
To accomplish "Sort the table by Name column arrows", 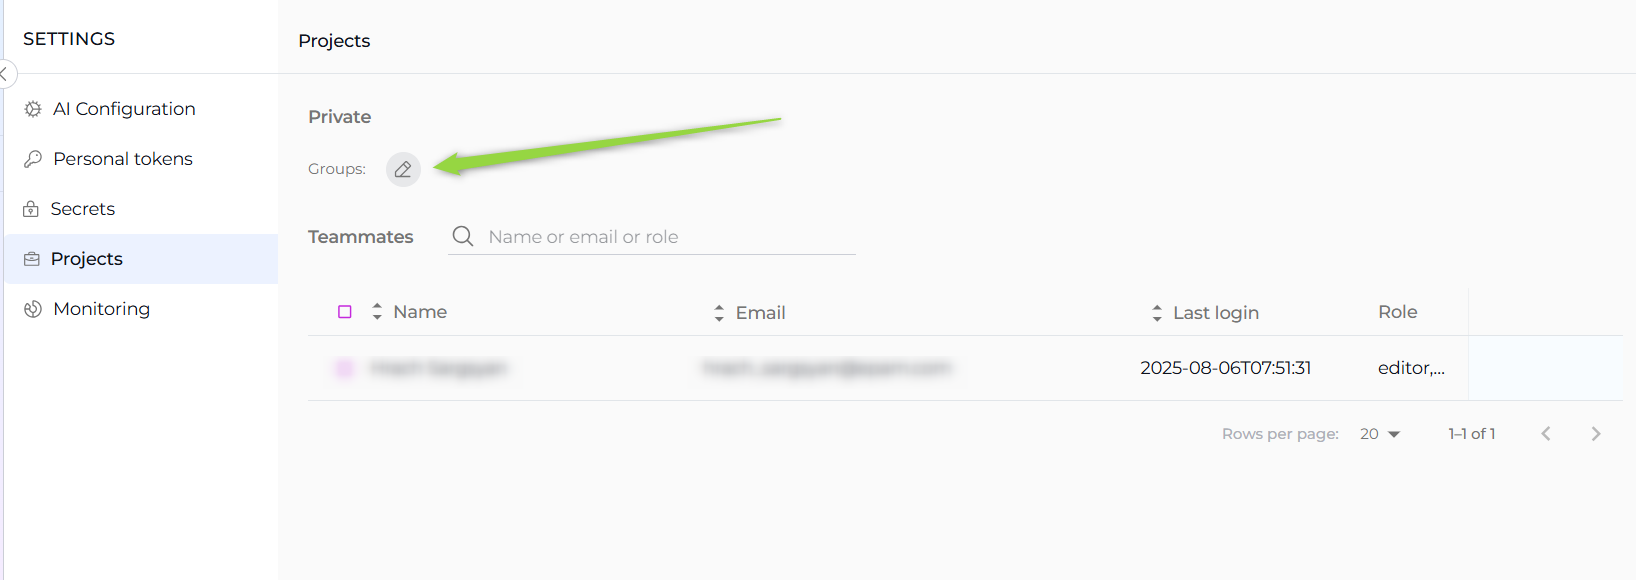I will (377, 312).
